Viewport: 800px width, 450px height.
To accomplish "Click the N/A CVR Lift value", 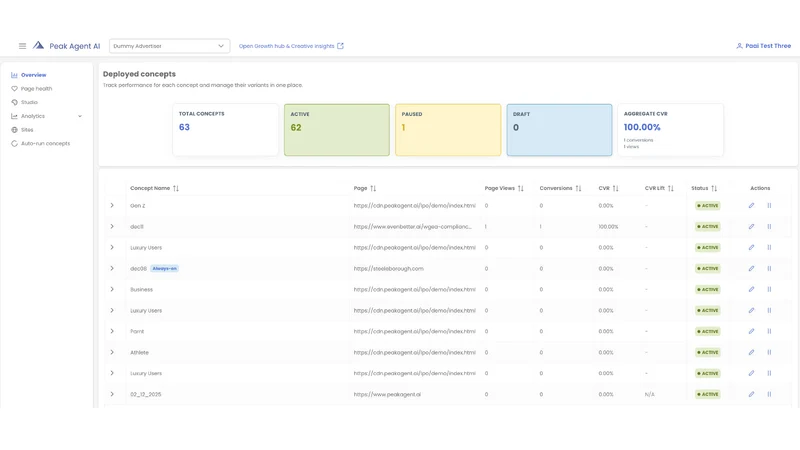I will (649, 394).
